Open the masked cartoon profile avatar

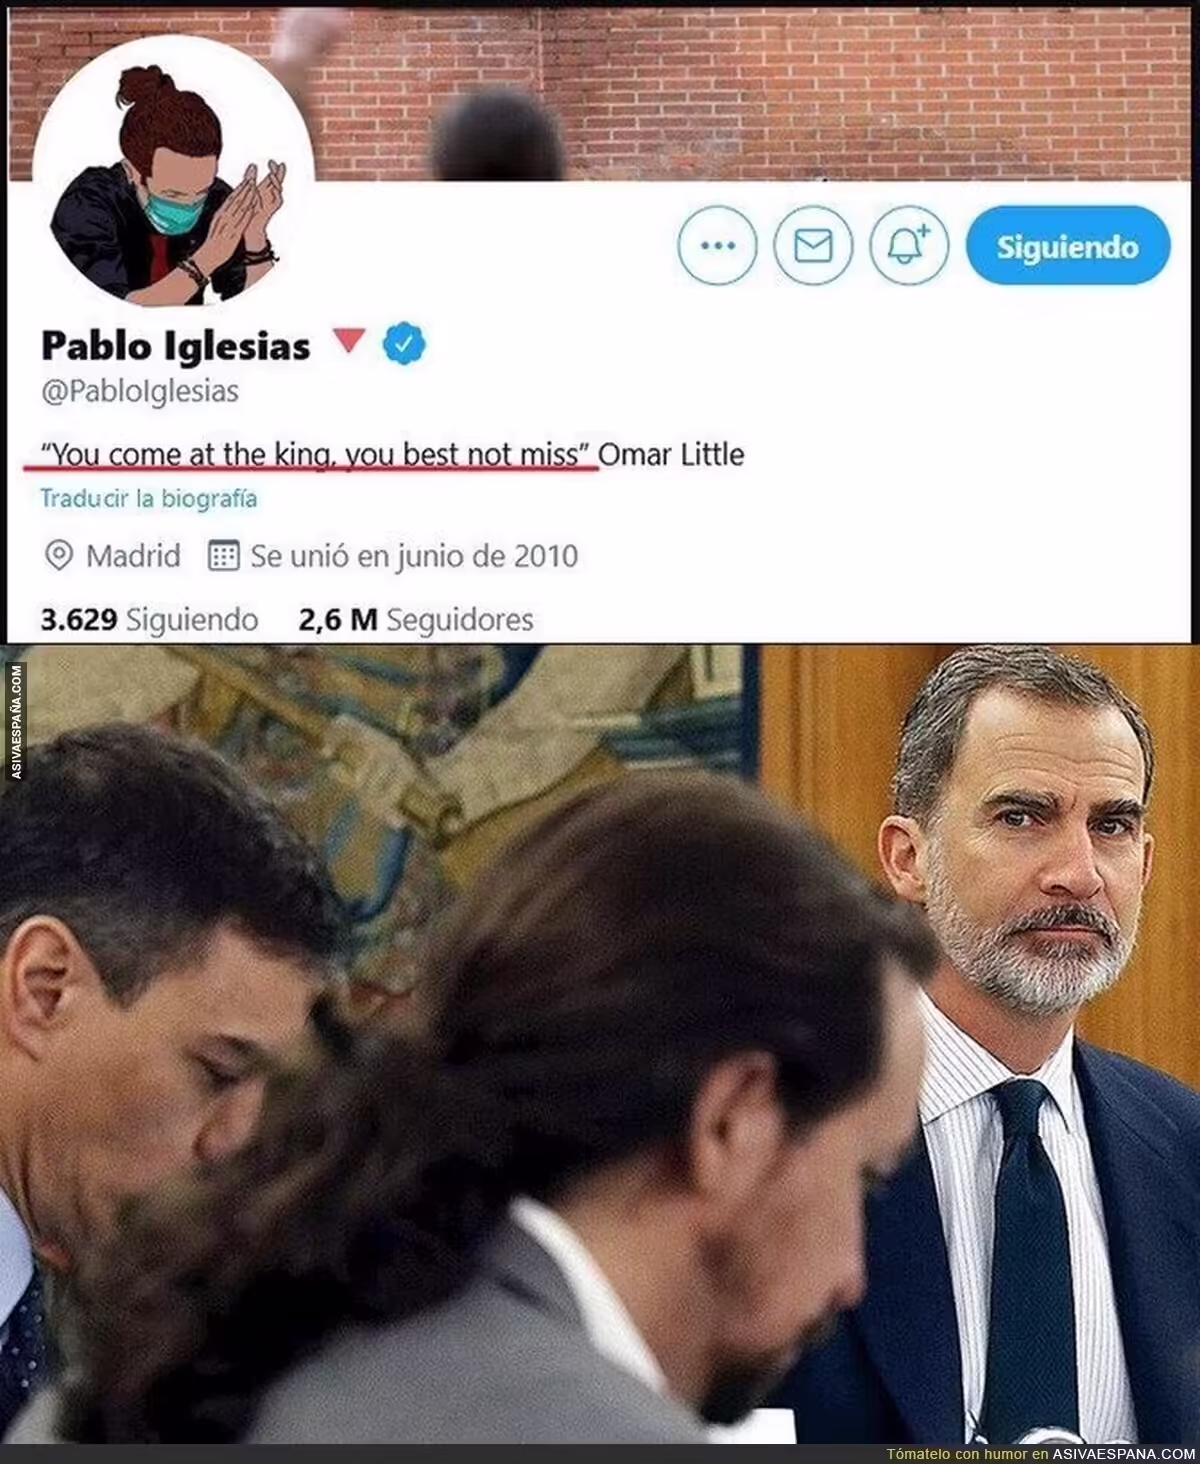172,172
